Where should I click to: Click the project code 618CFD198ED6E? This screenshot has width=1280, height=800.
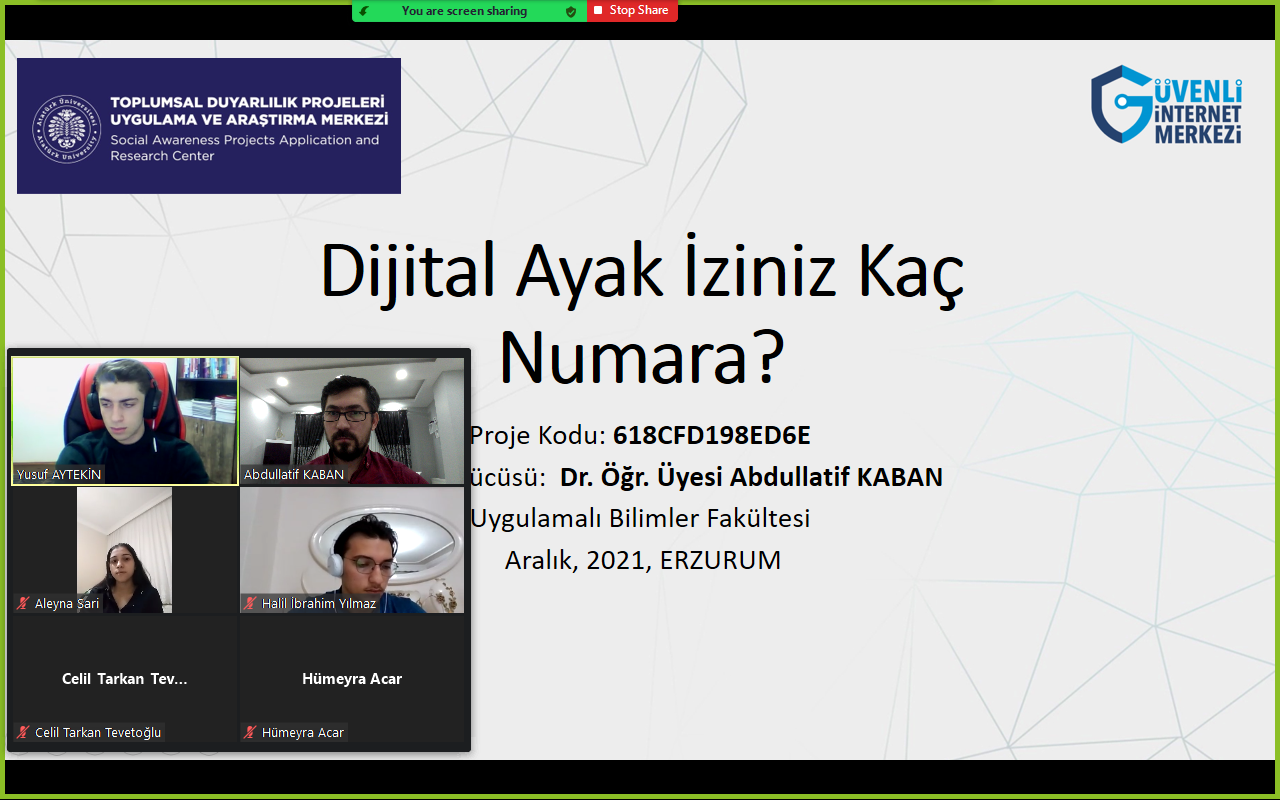[x=711, y=436]
